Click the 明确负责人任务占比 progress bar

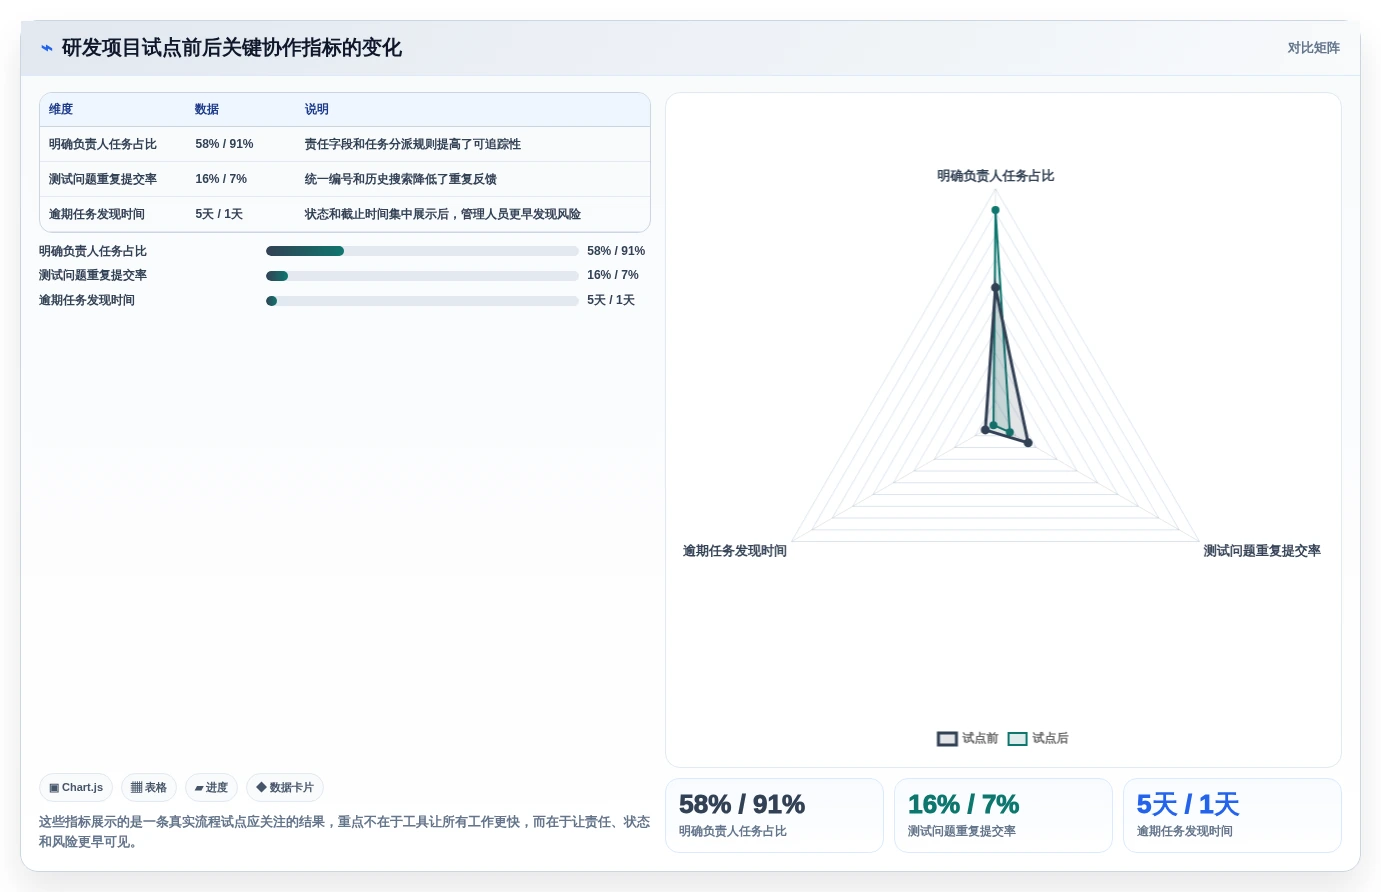pyautogui.click(x=422, y=251)
